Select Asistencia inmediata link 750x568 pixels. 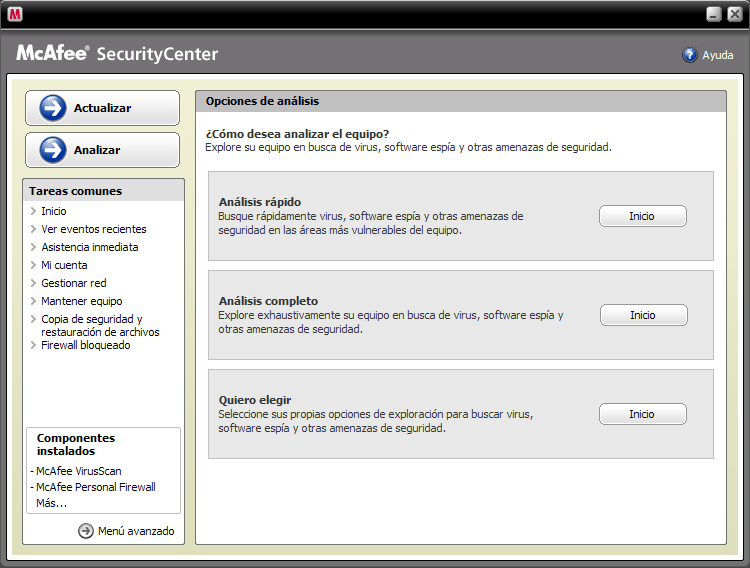tap(89, 247)
